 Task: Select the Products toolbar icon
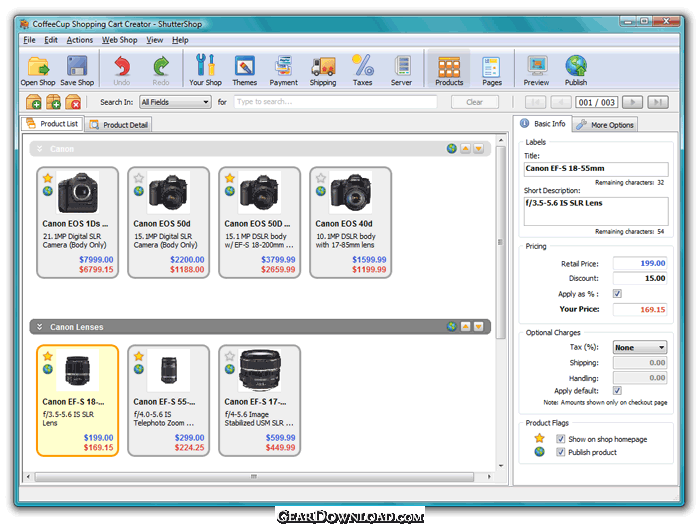pyautogui.click(x=449, y=69)
